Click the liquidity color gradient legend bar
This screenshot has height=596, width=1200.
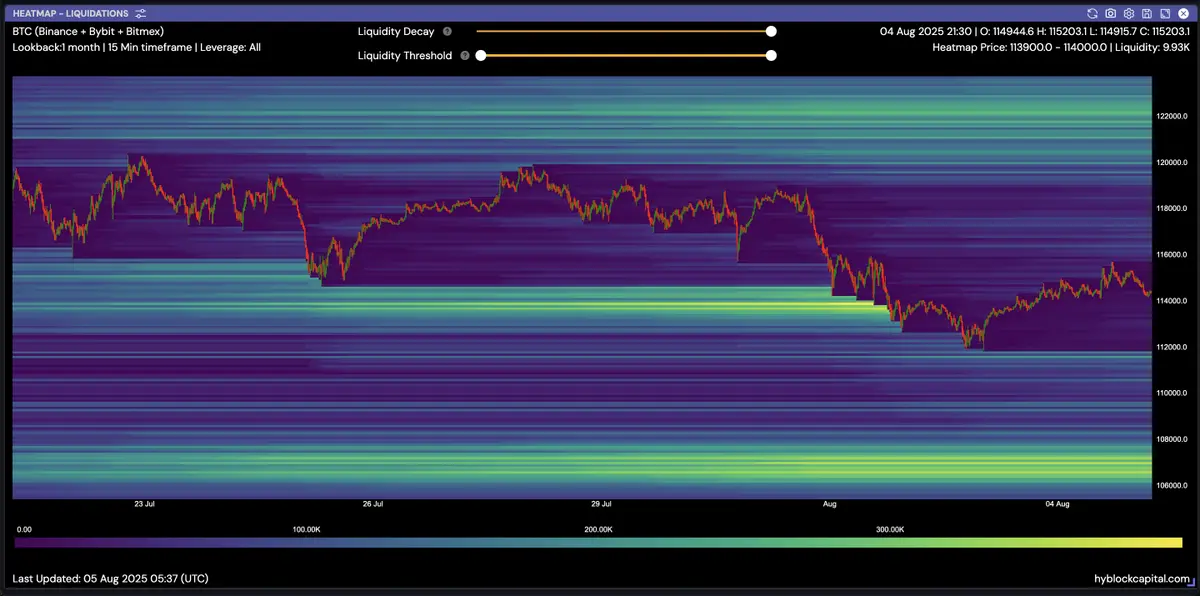(x=599, y=542)
